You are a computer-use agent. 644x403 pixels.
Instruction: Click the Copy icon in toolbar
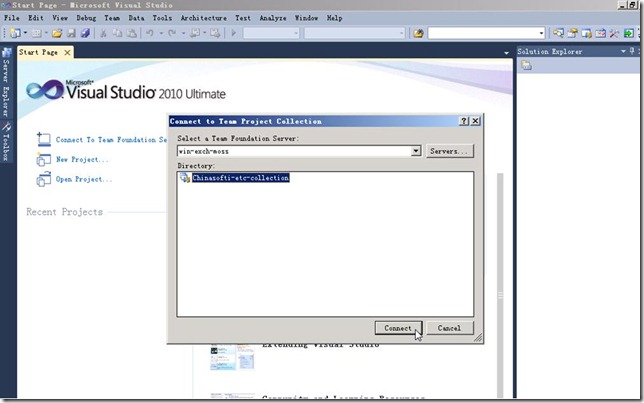(x=117, y=33)
